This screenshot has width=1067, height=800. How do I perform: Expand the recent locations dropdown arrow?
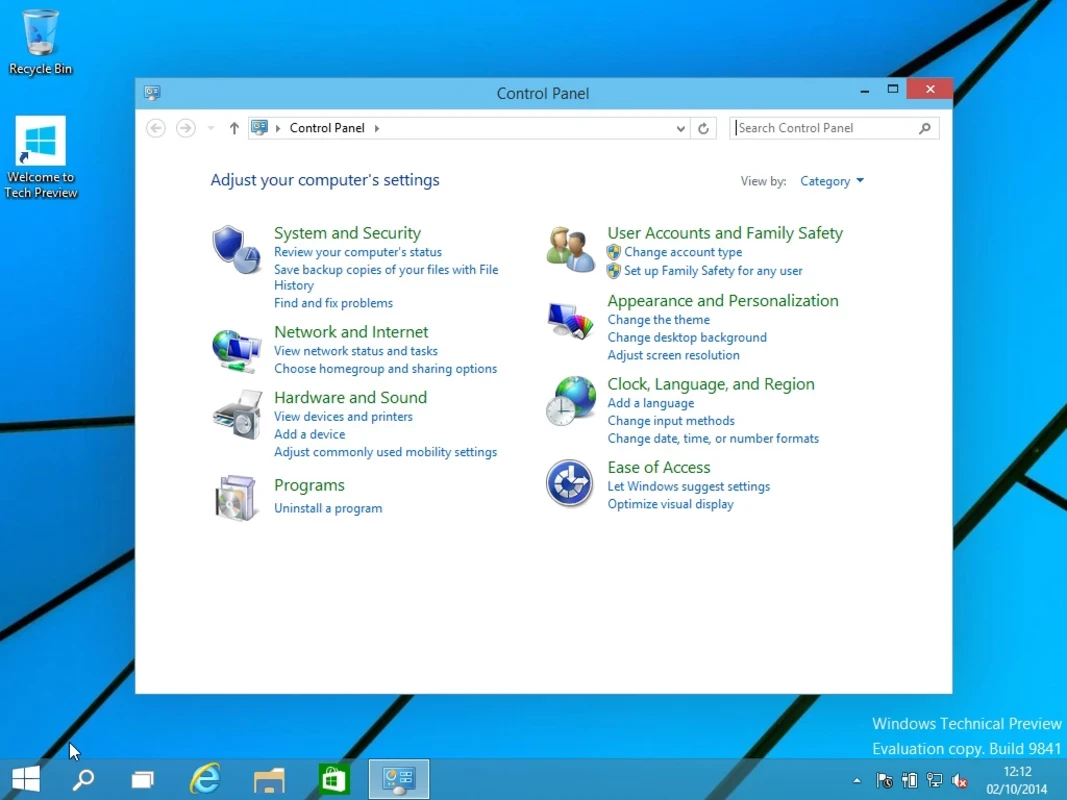tap(210, 128)
